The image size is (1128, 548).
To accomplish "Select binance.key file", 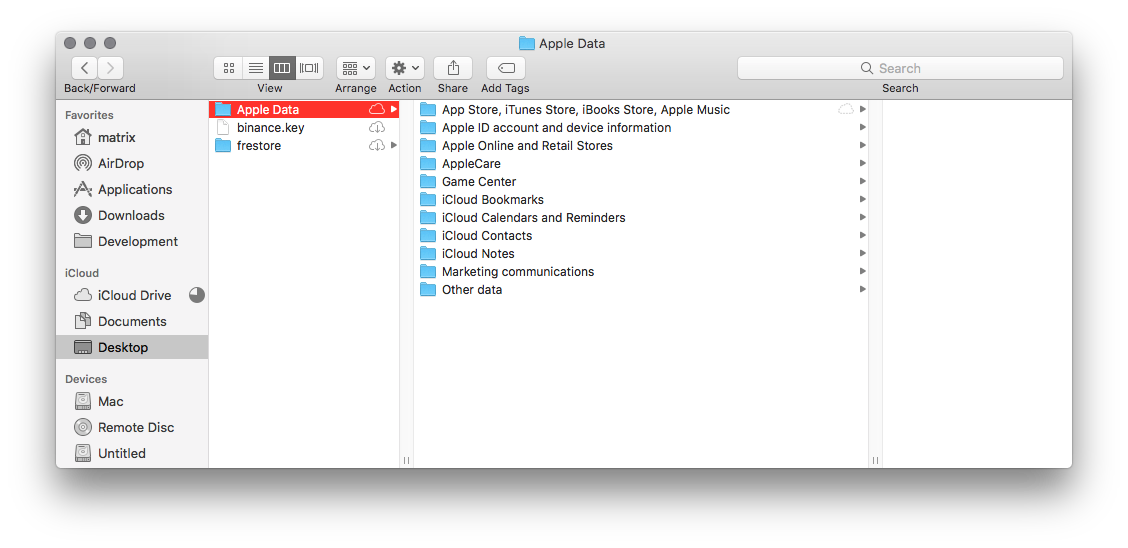I will pyautogui.click(x=304, y=127).
